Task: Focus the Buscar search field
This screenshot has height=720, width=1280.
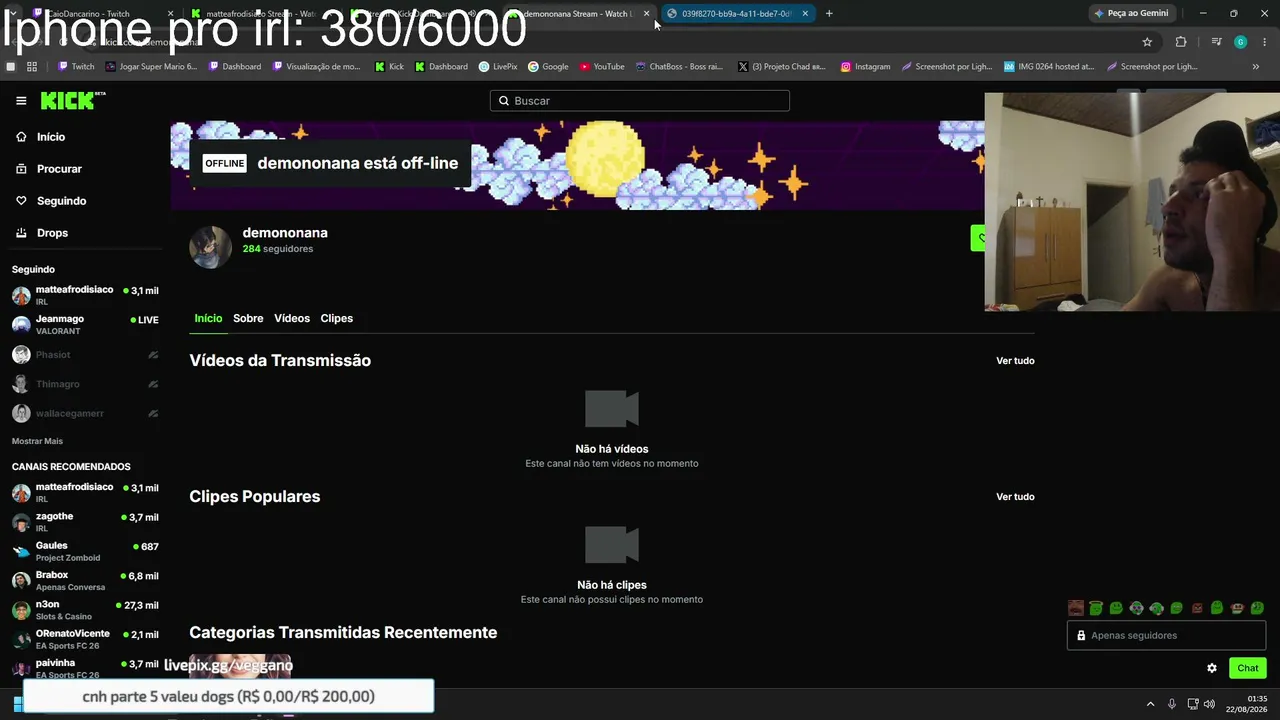Action: pos(640,101)
